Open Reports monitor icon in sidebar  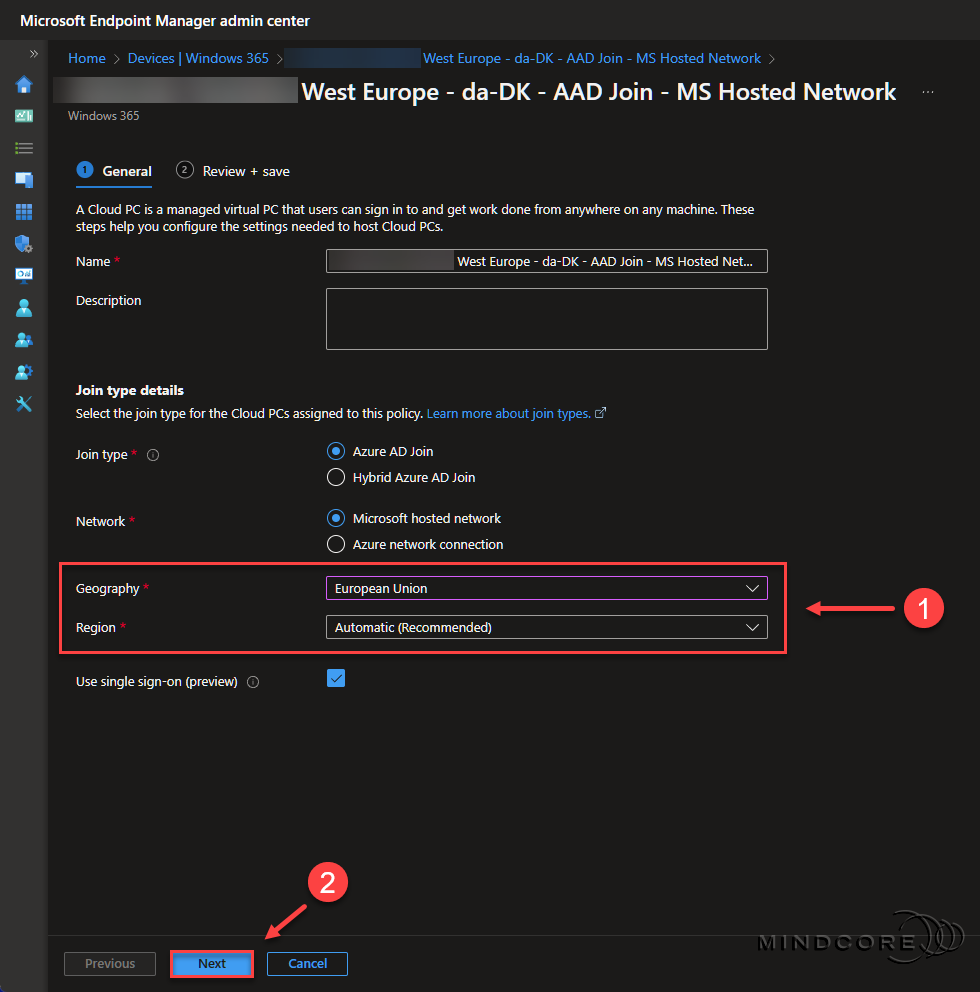click(x=24, y=276)
